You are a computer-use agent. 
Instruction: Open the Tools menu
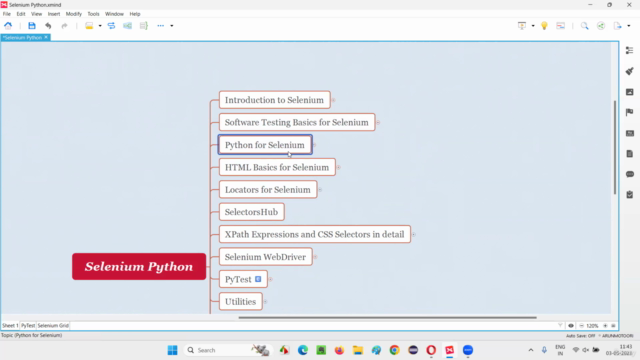tap(93, 14)
